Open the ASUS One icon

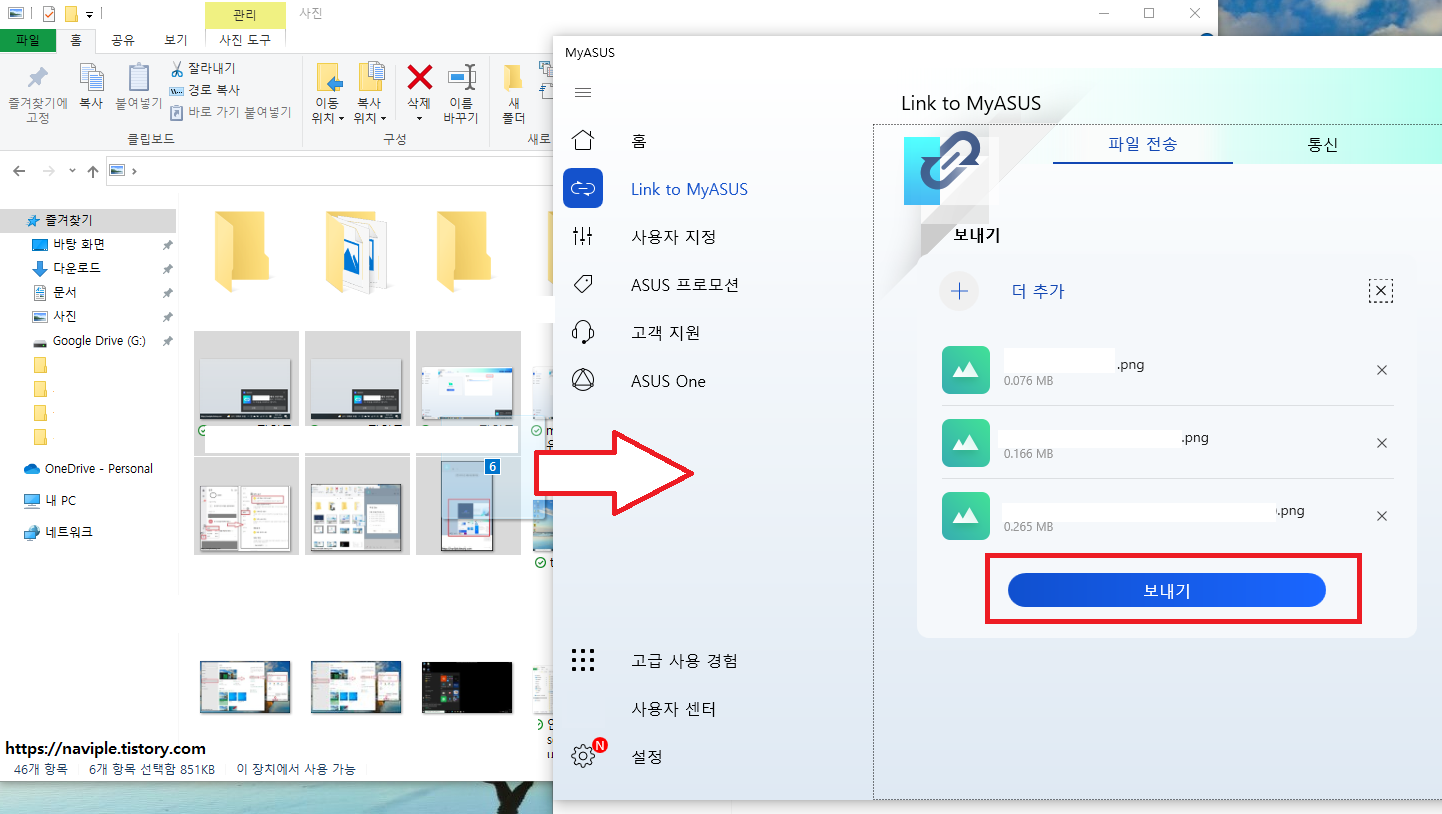583,380
